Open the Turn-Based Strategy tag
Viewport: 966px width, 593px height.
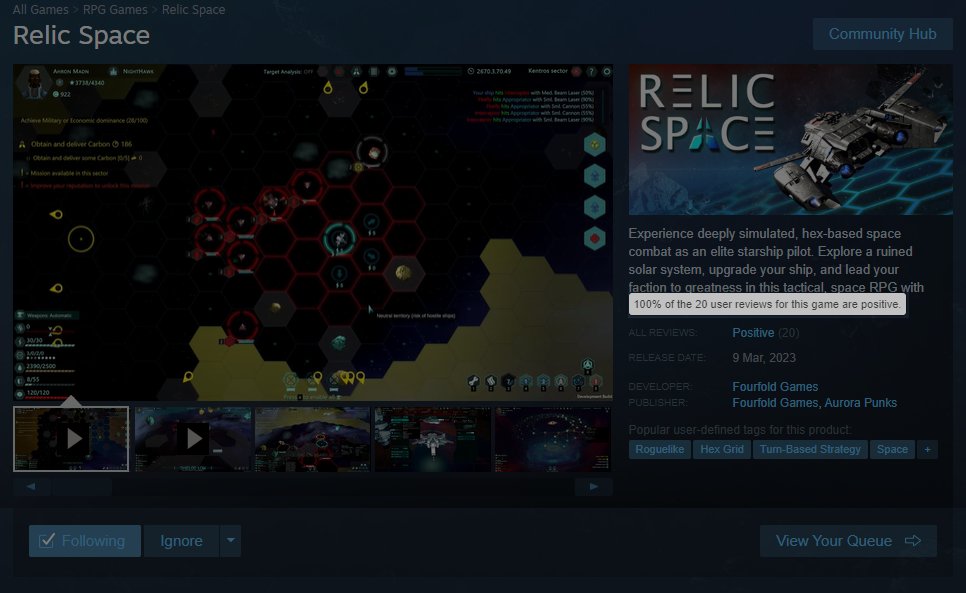[810, 449]
